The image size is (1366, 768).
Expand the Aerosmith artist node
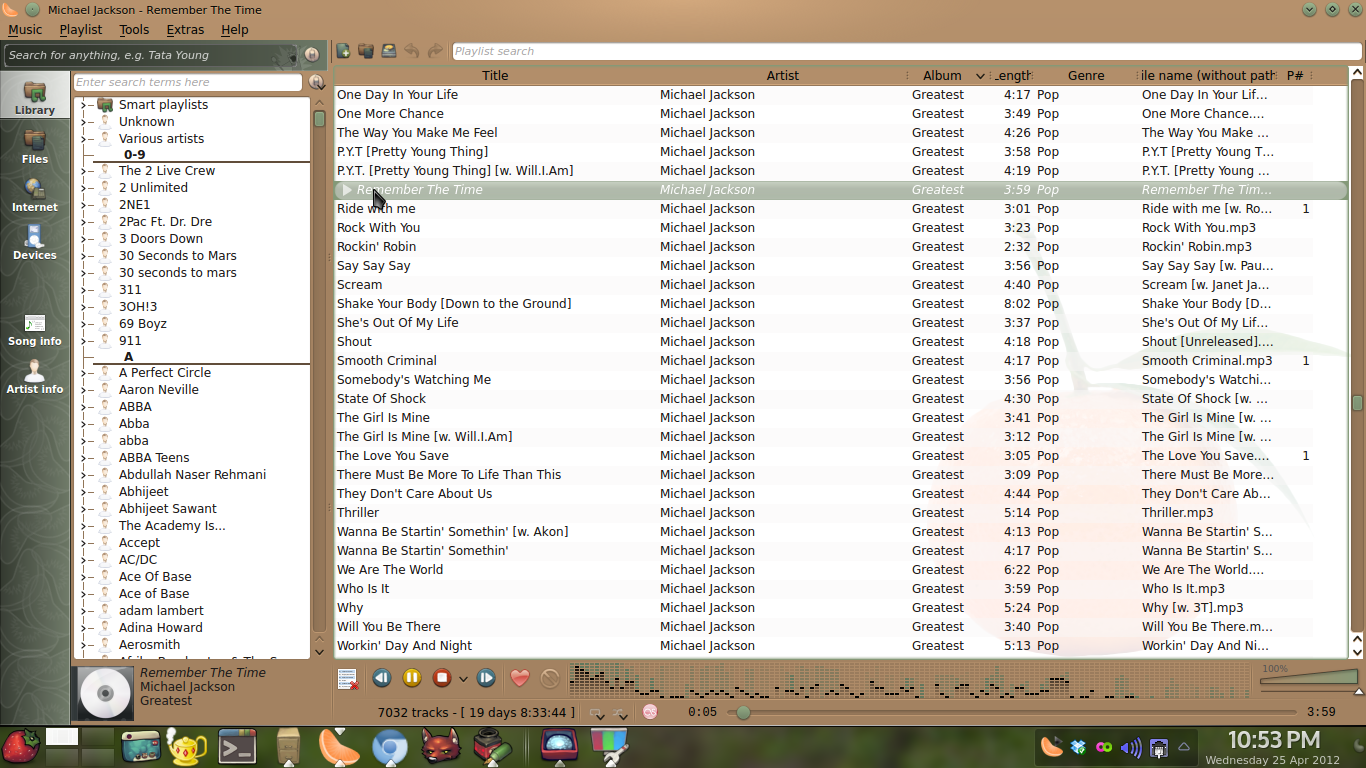pos(83,645)
